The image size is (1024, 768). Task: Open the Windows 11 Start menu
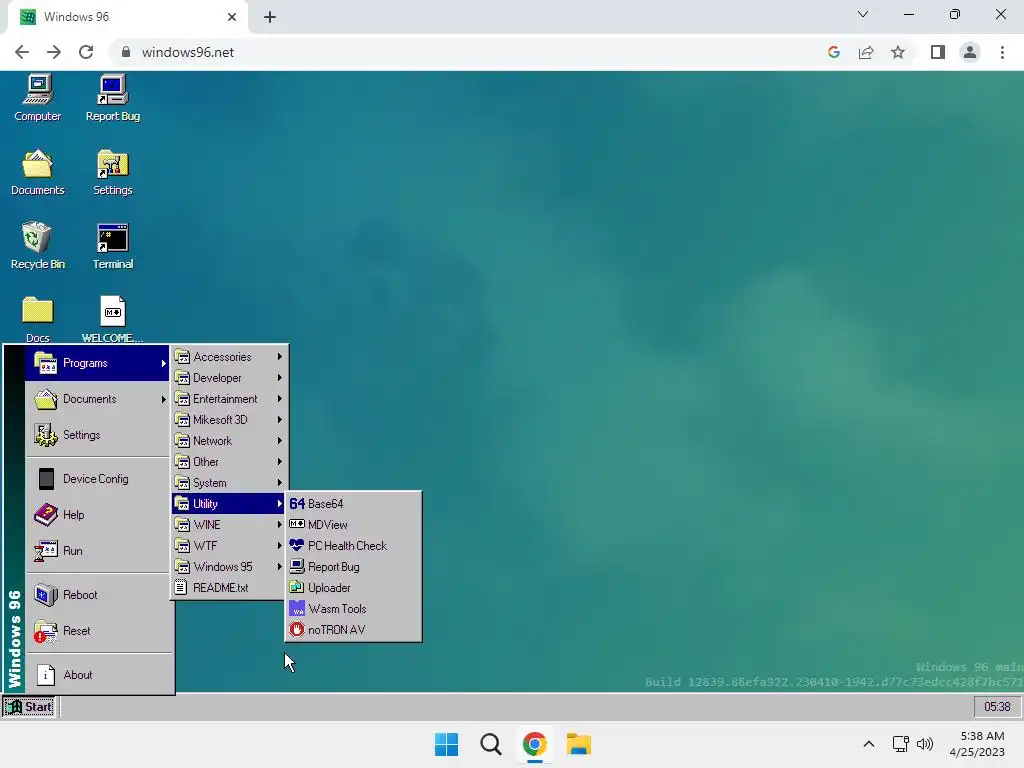click(x=447, y=744)
